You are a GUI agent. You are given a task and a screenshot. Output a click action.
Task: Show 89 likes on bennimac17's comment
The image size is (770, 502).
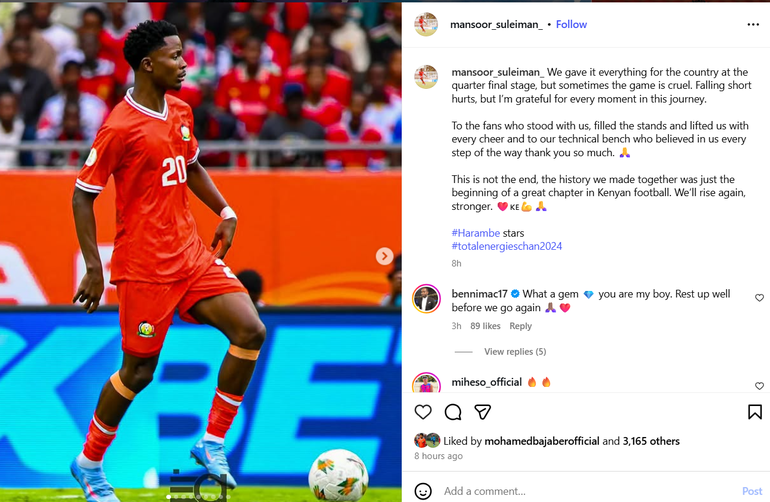point(485,326)
